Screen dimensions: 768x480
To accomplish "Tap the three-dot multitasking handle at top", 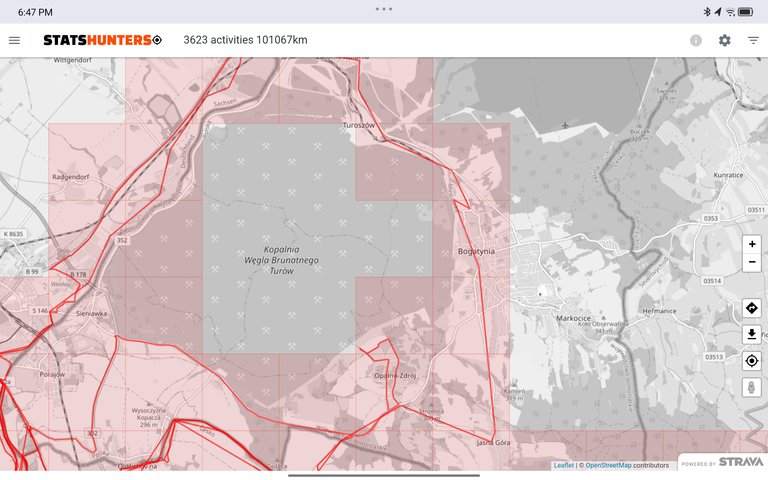I will point(384,8).
